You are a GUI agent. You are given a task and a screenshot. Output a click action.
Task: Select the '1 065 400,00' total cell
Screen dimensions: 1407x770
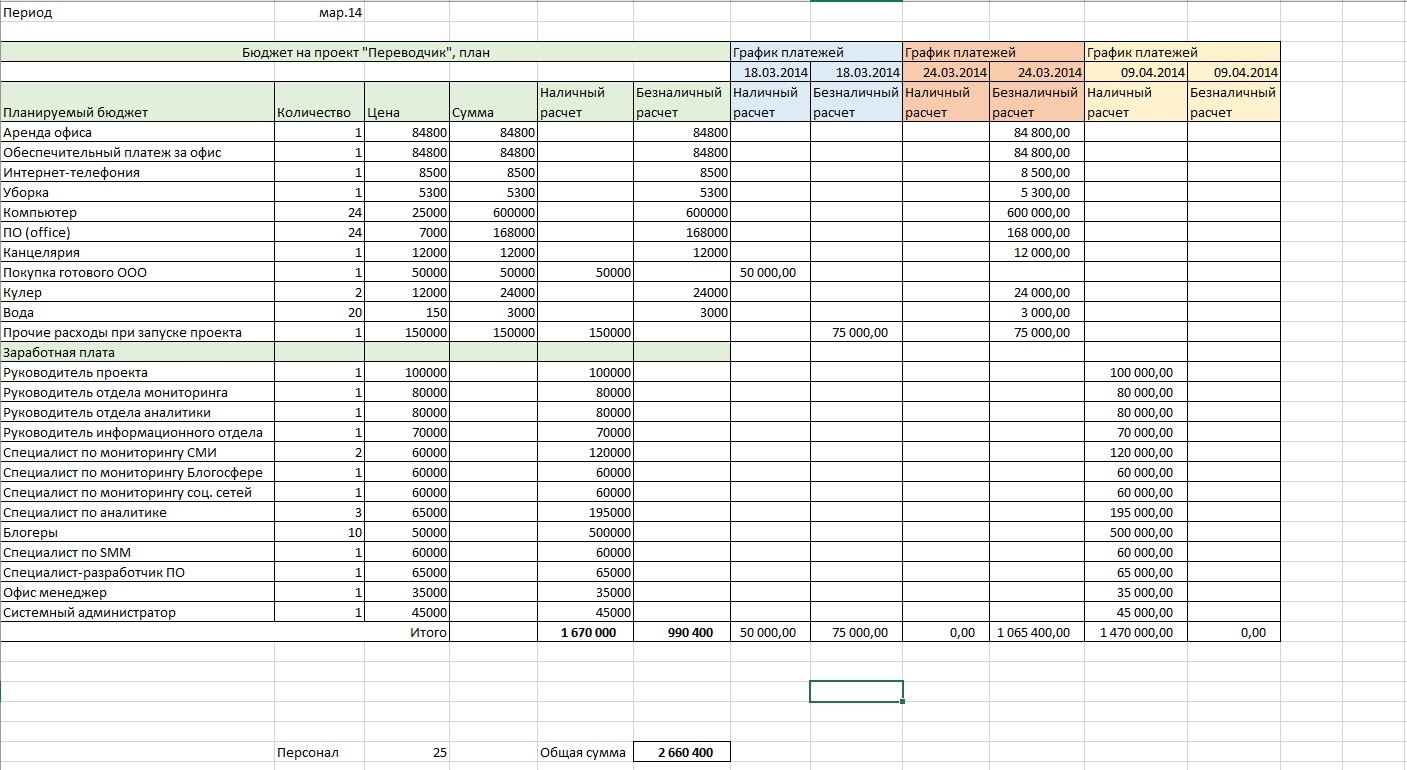1036,633
